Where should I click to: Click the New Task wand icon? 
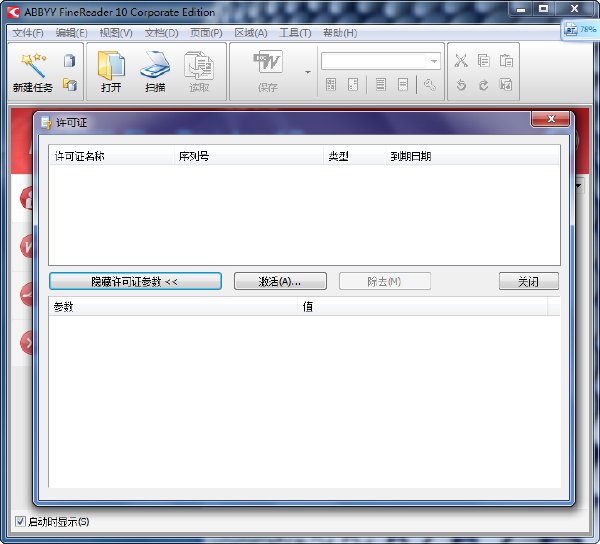(x=33, y=65)
